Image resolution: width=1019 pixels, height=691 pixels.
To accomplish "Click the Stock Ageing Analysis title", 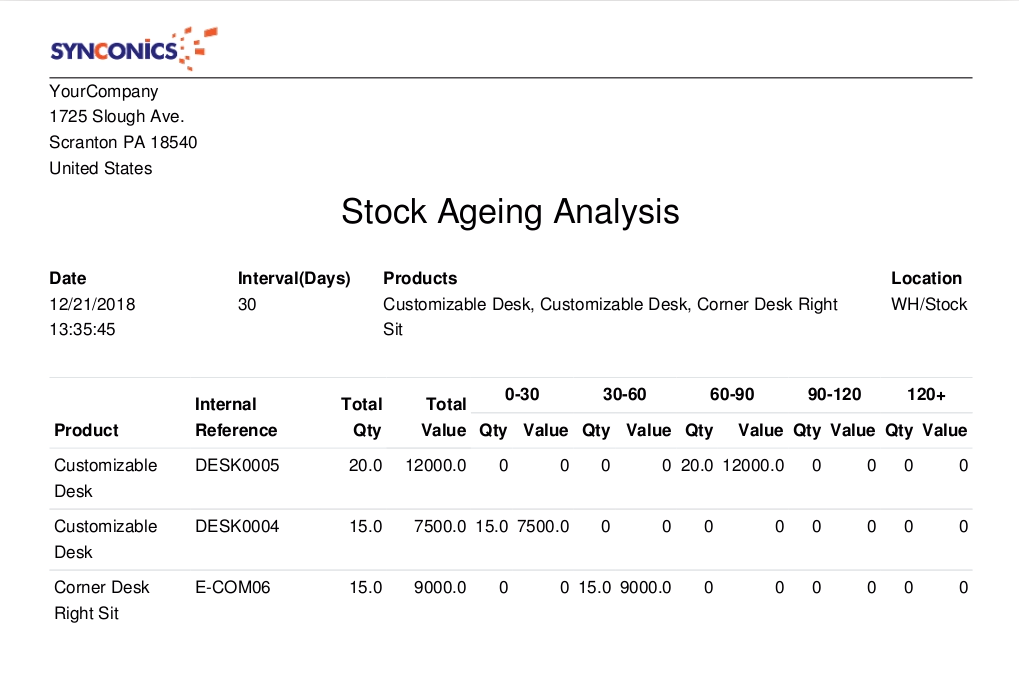I will tap(510, 212).
